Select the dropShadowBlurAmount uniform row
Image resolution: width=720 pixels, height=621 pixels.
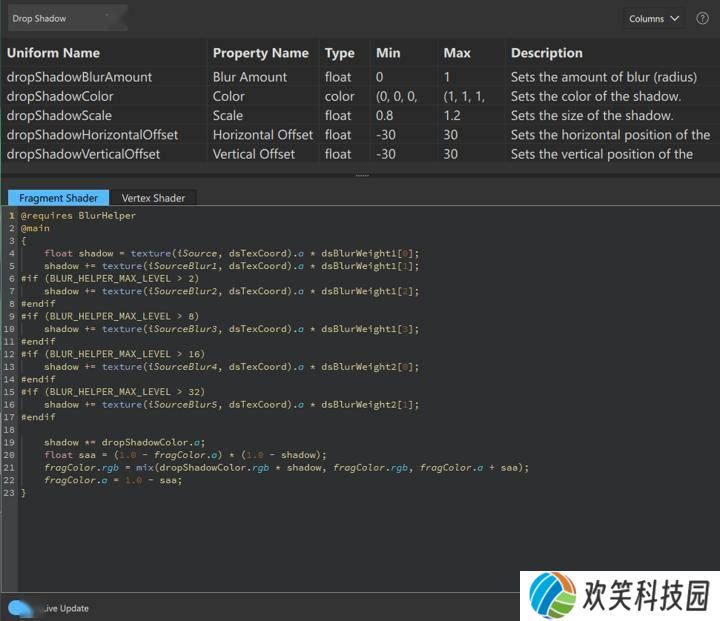click(360, 77)
